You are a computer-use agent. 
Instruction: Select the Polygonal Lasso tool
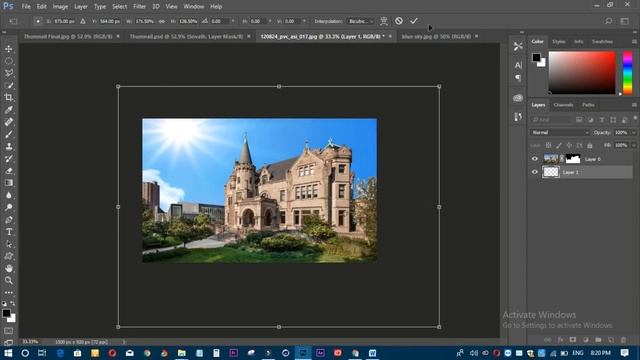pos(9,73)
